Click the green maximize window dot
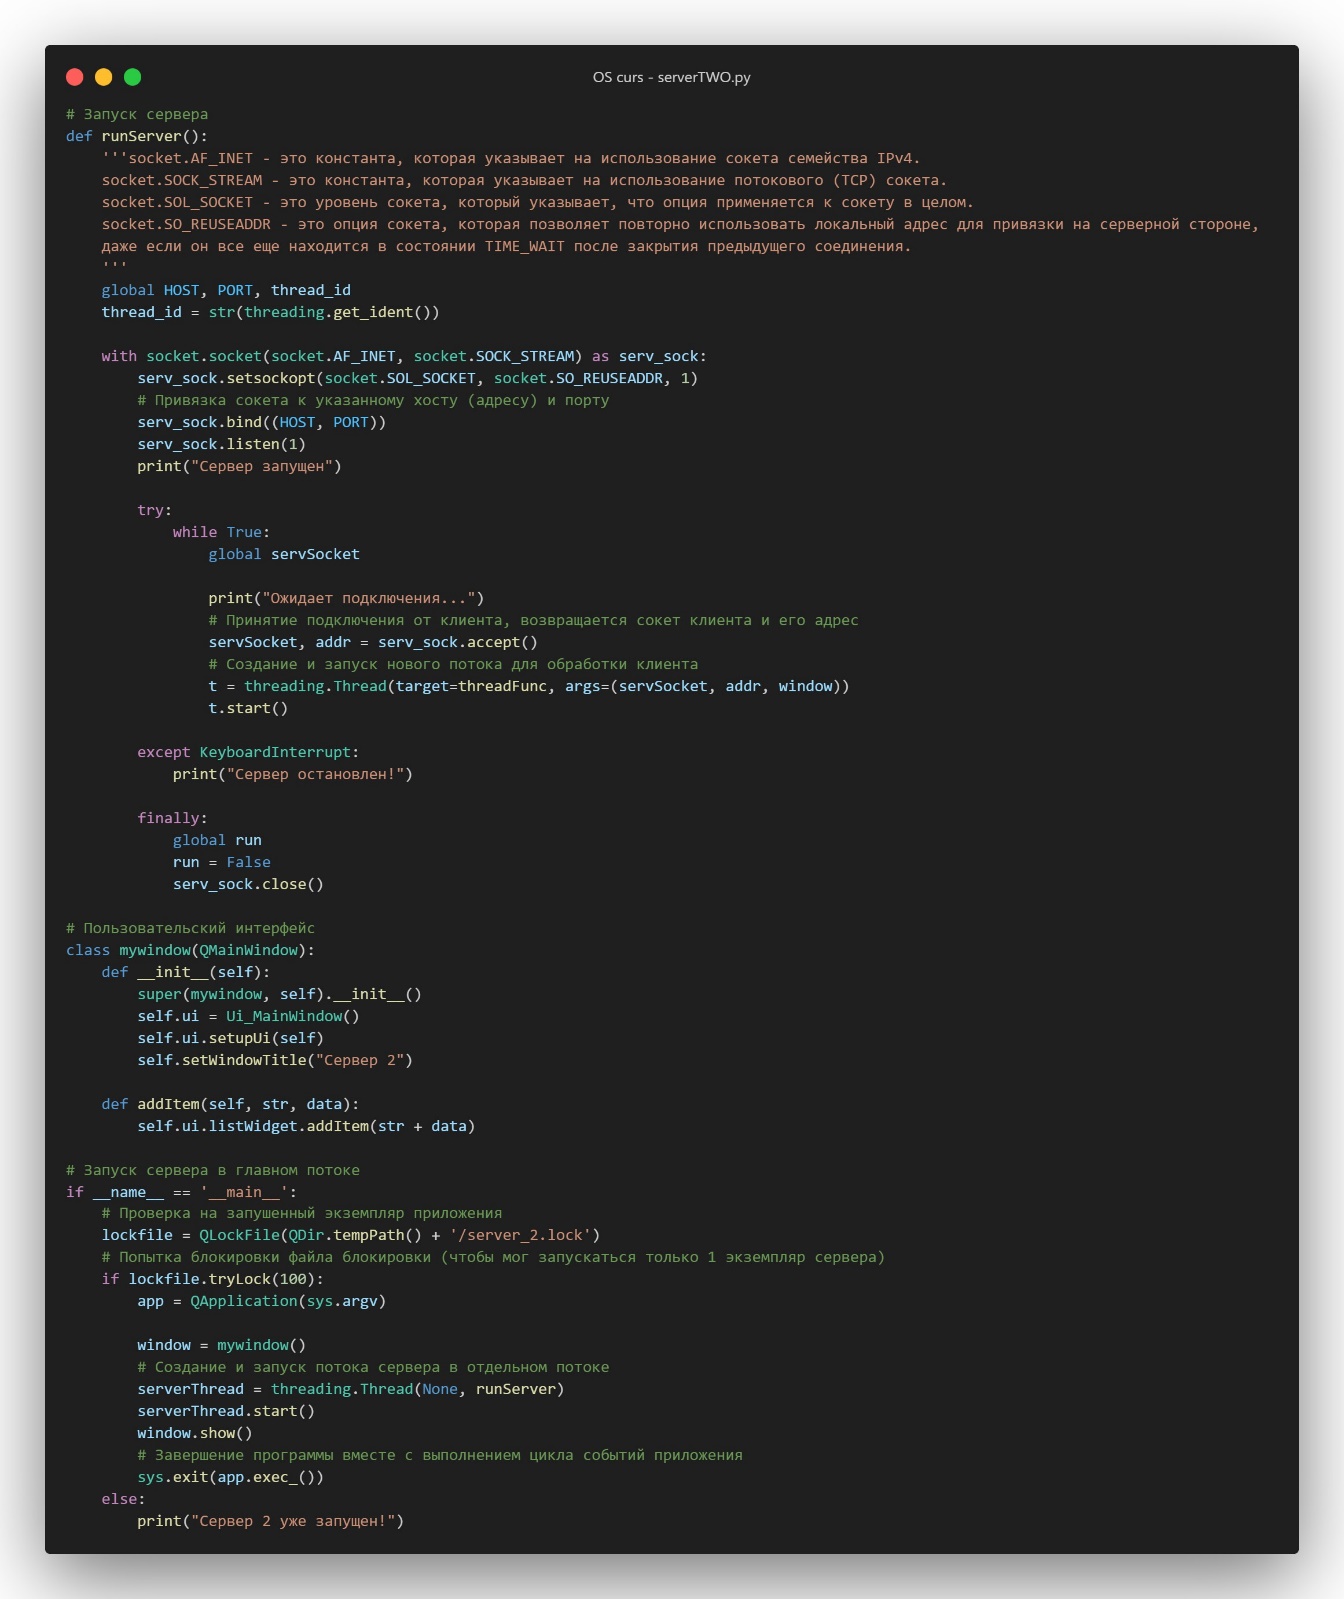Screen dimensions: 1344x1599 132,77
